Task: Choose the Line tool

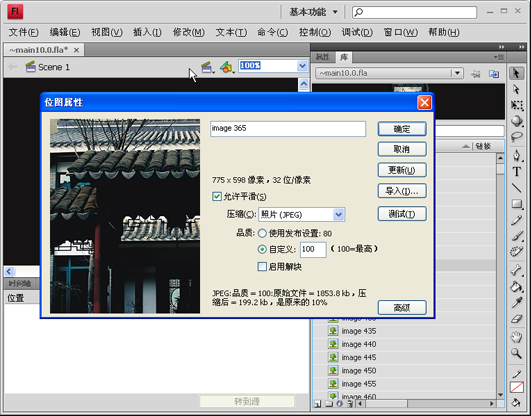Action: [x=516, y=188]
